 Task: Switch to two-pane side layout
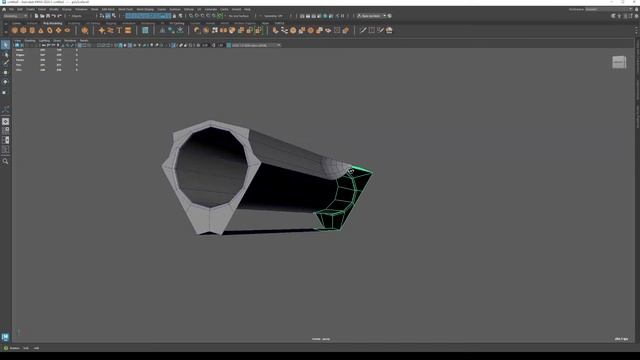point(5,140)
